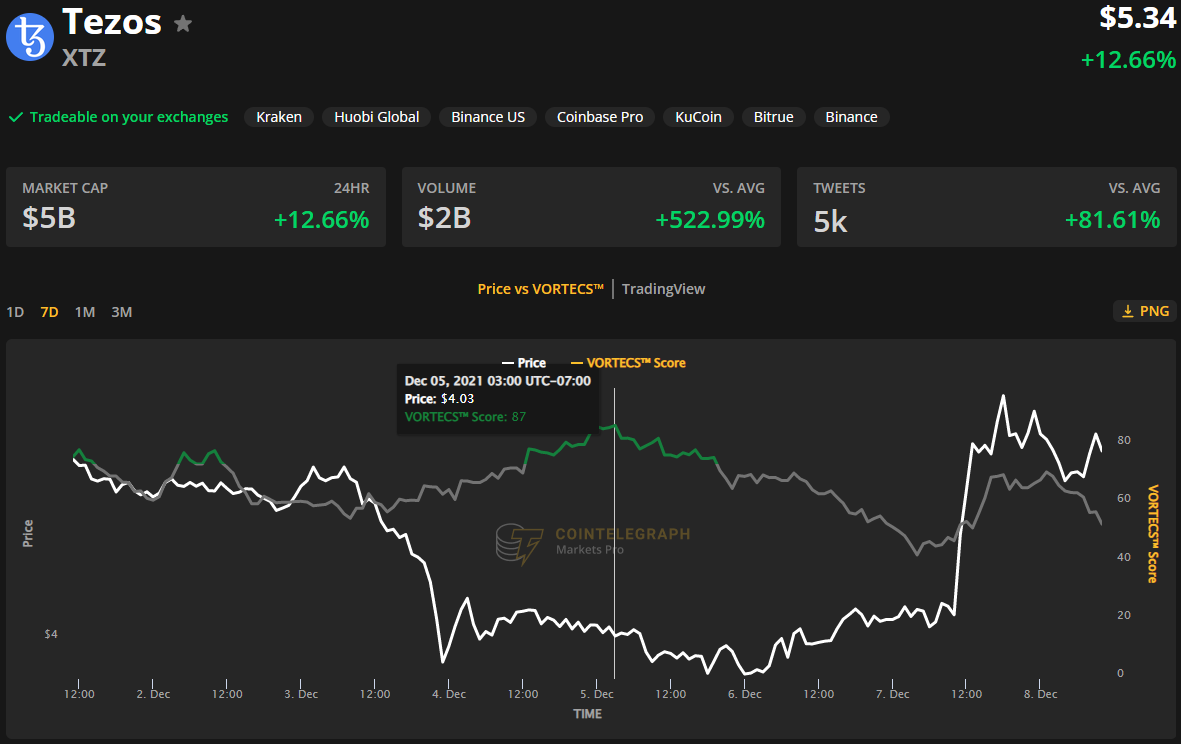Switch to the TradingView tab
This screenshot has width=1181, height=744.
coord(663,289)
